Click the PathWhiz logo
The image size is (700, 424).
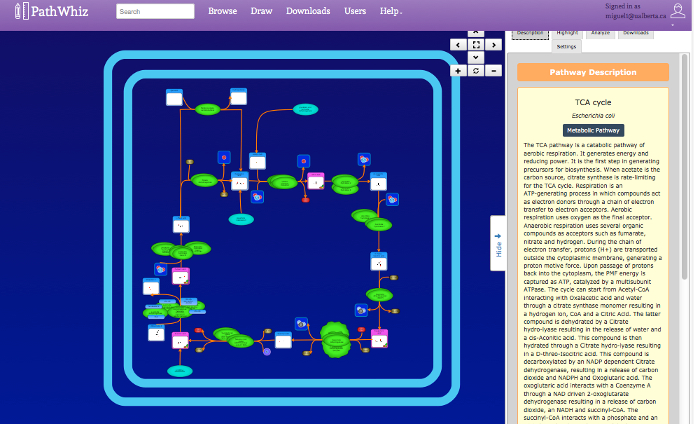pyautogui.click(x=51, y=11)
